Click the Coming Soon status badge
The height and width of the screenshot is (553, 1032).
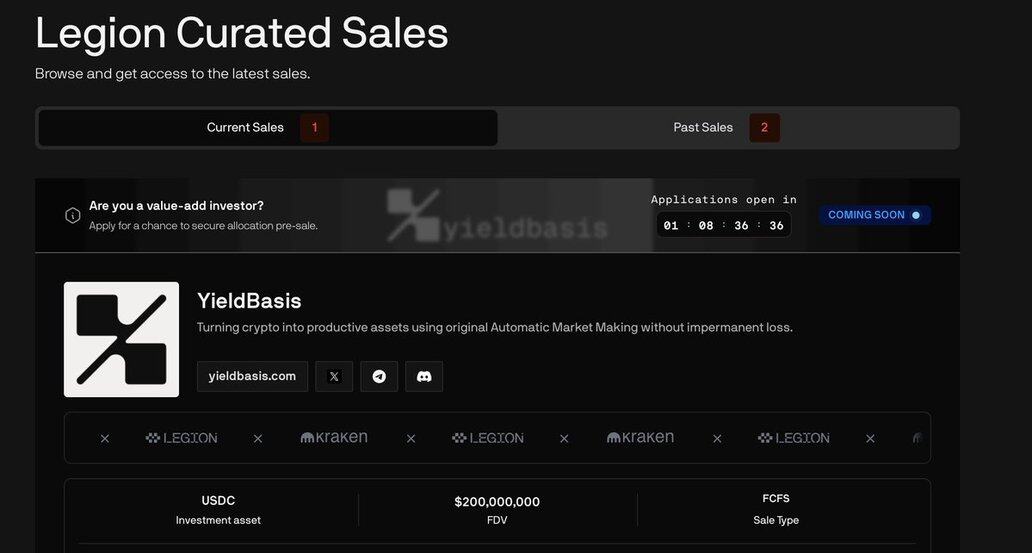(x=875, y=215)
